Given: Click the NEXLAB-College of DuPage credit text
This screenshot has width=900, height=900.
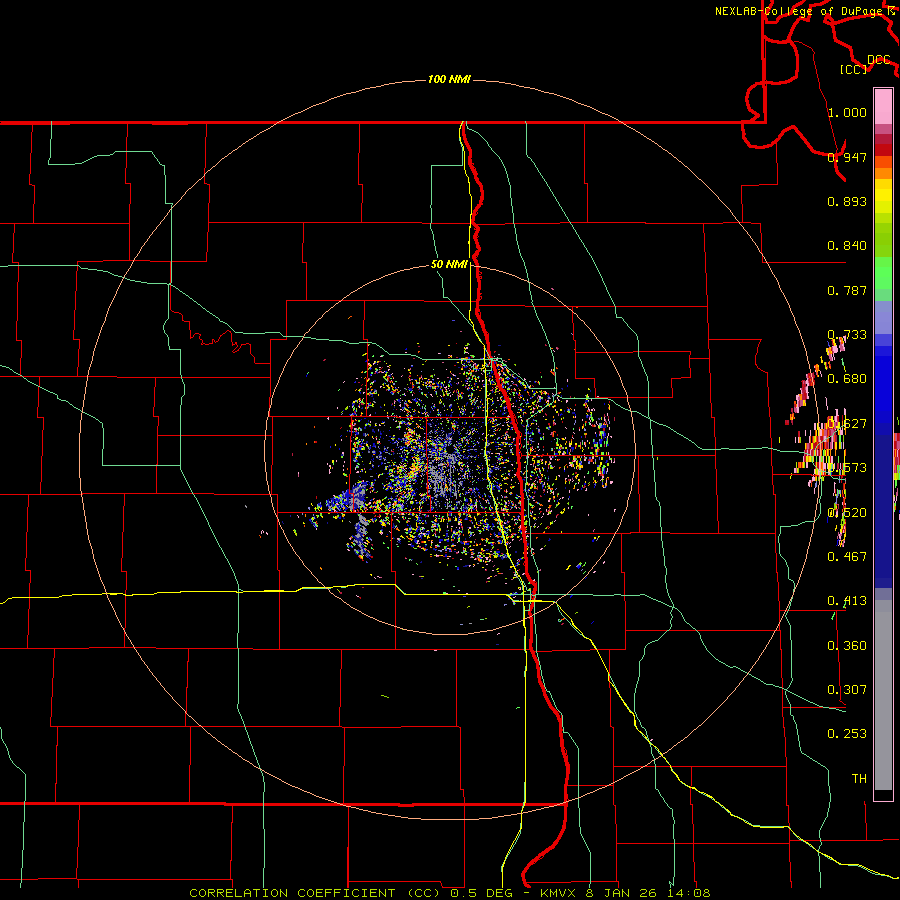Looking at the screenshot, I should [x=800, y=11].
